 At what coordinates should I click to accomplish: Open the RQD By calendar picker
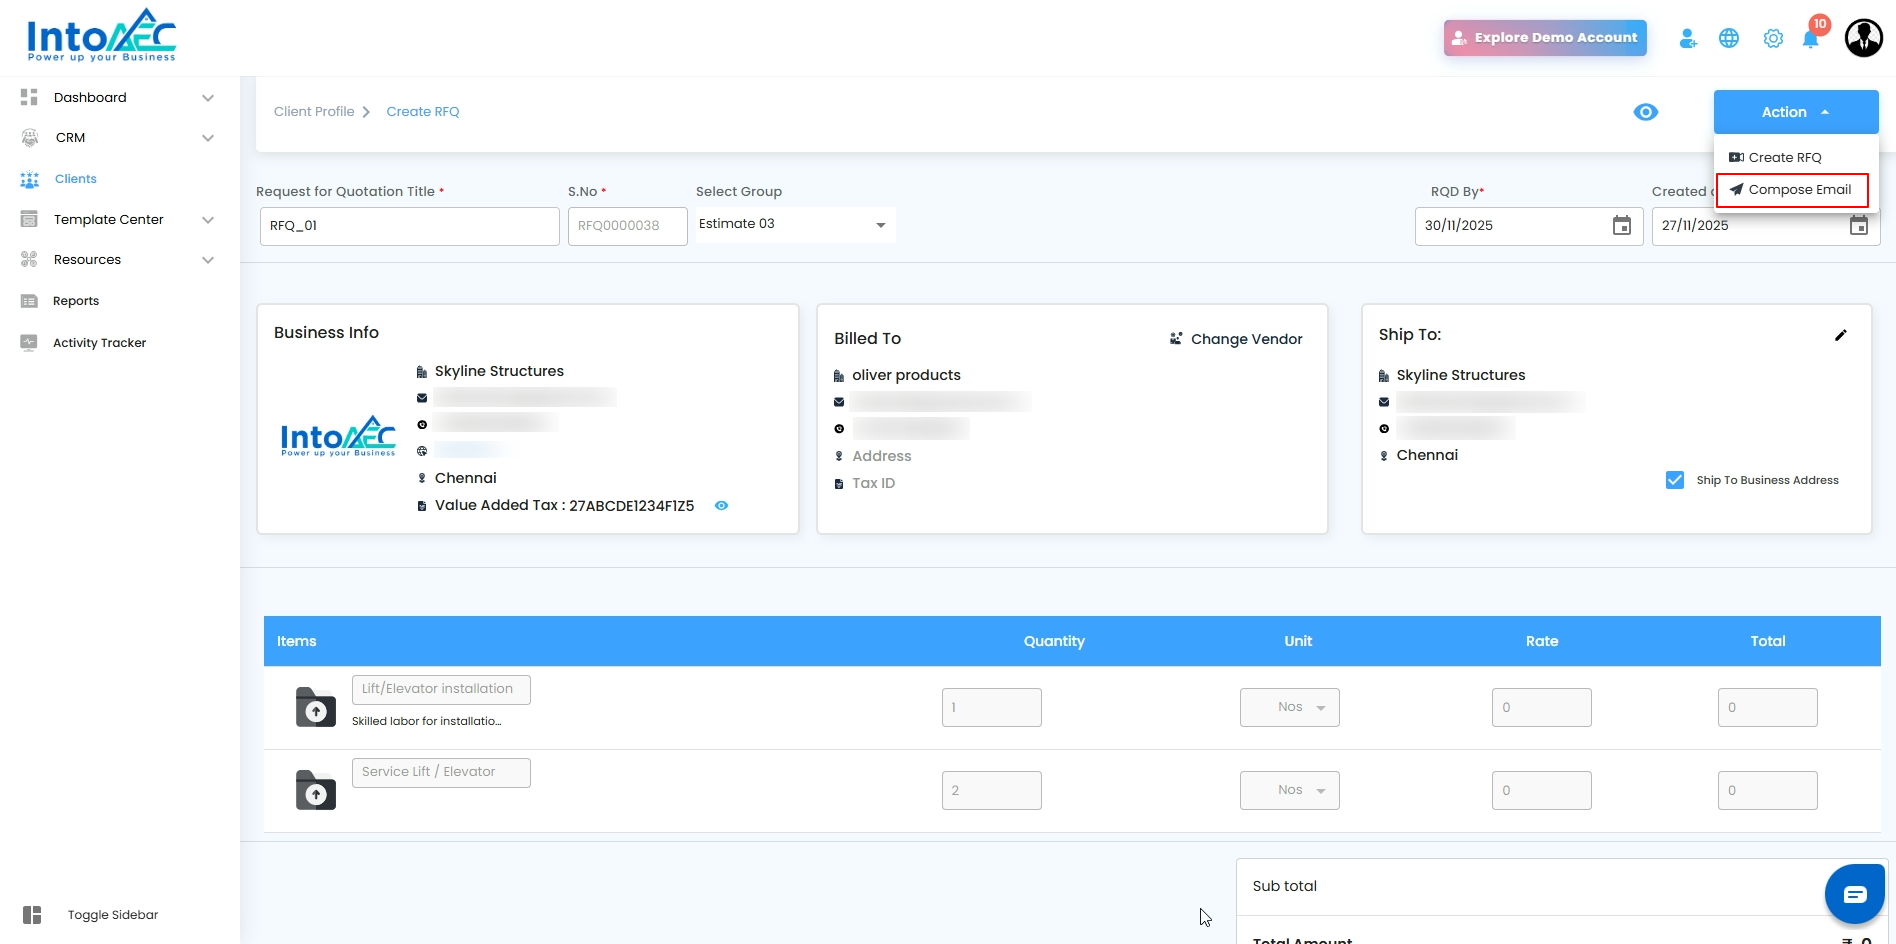click(1621, 226)
